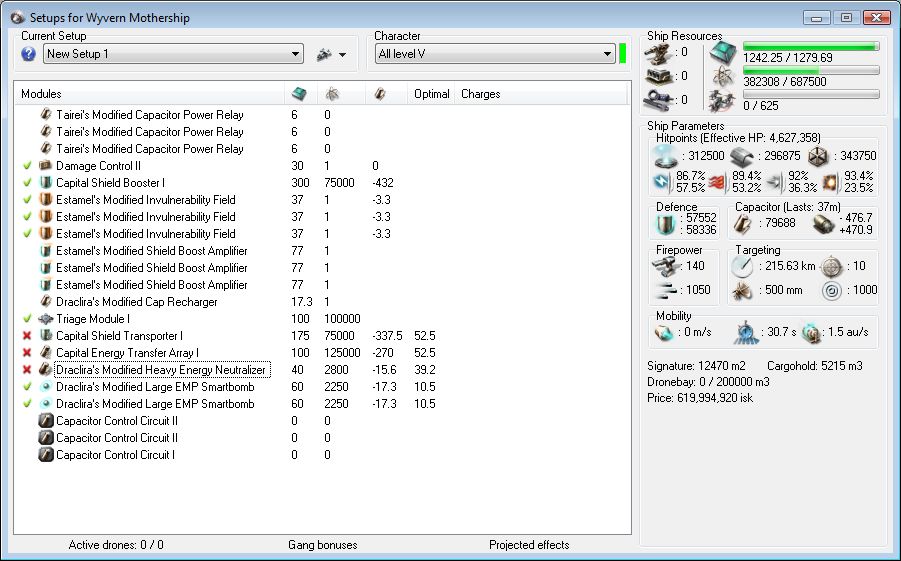Open the Current Setup dropdown list
901x561 pixels.
tap(295, 54)
